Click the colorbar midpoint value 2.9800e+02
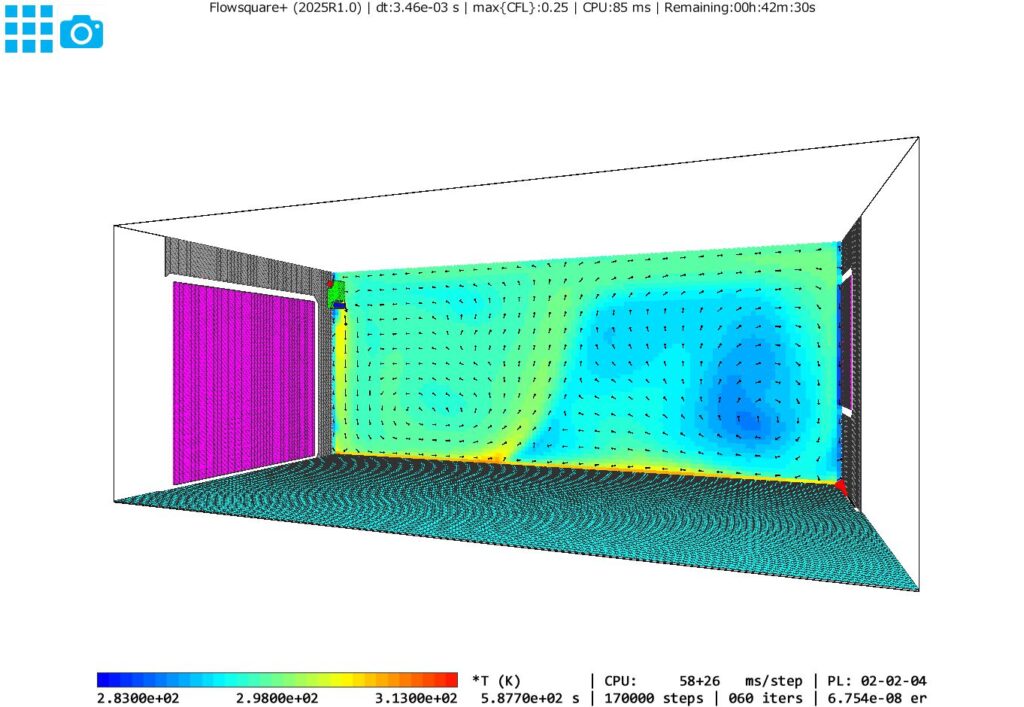Viewport: 1024px width, 707px height. 277,698
